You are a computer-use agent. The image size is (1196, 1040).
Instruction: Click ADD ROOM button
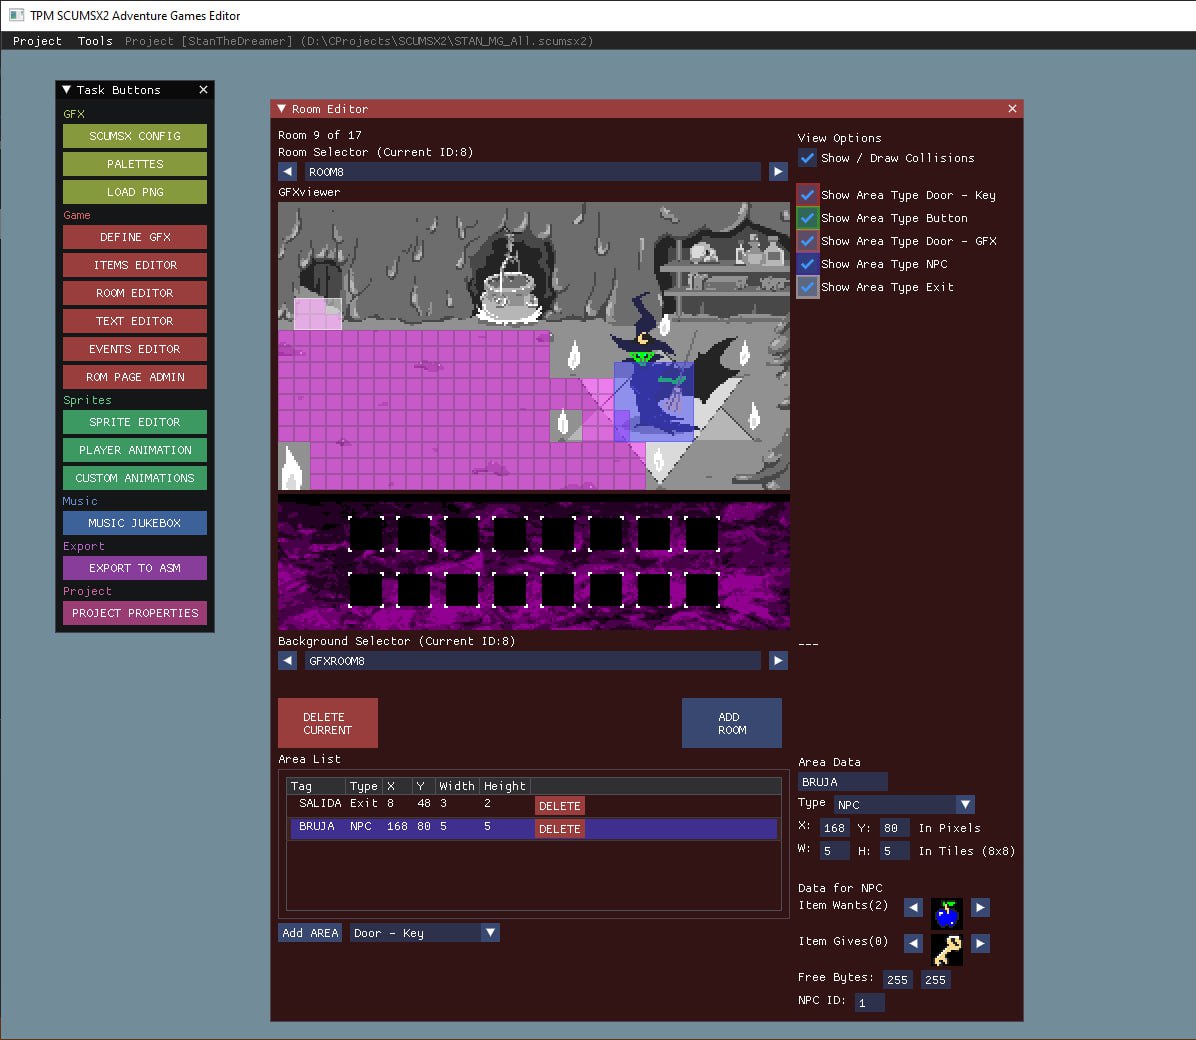point(731,723)
